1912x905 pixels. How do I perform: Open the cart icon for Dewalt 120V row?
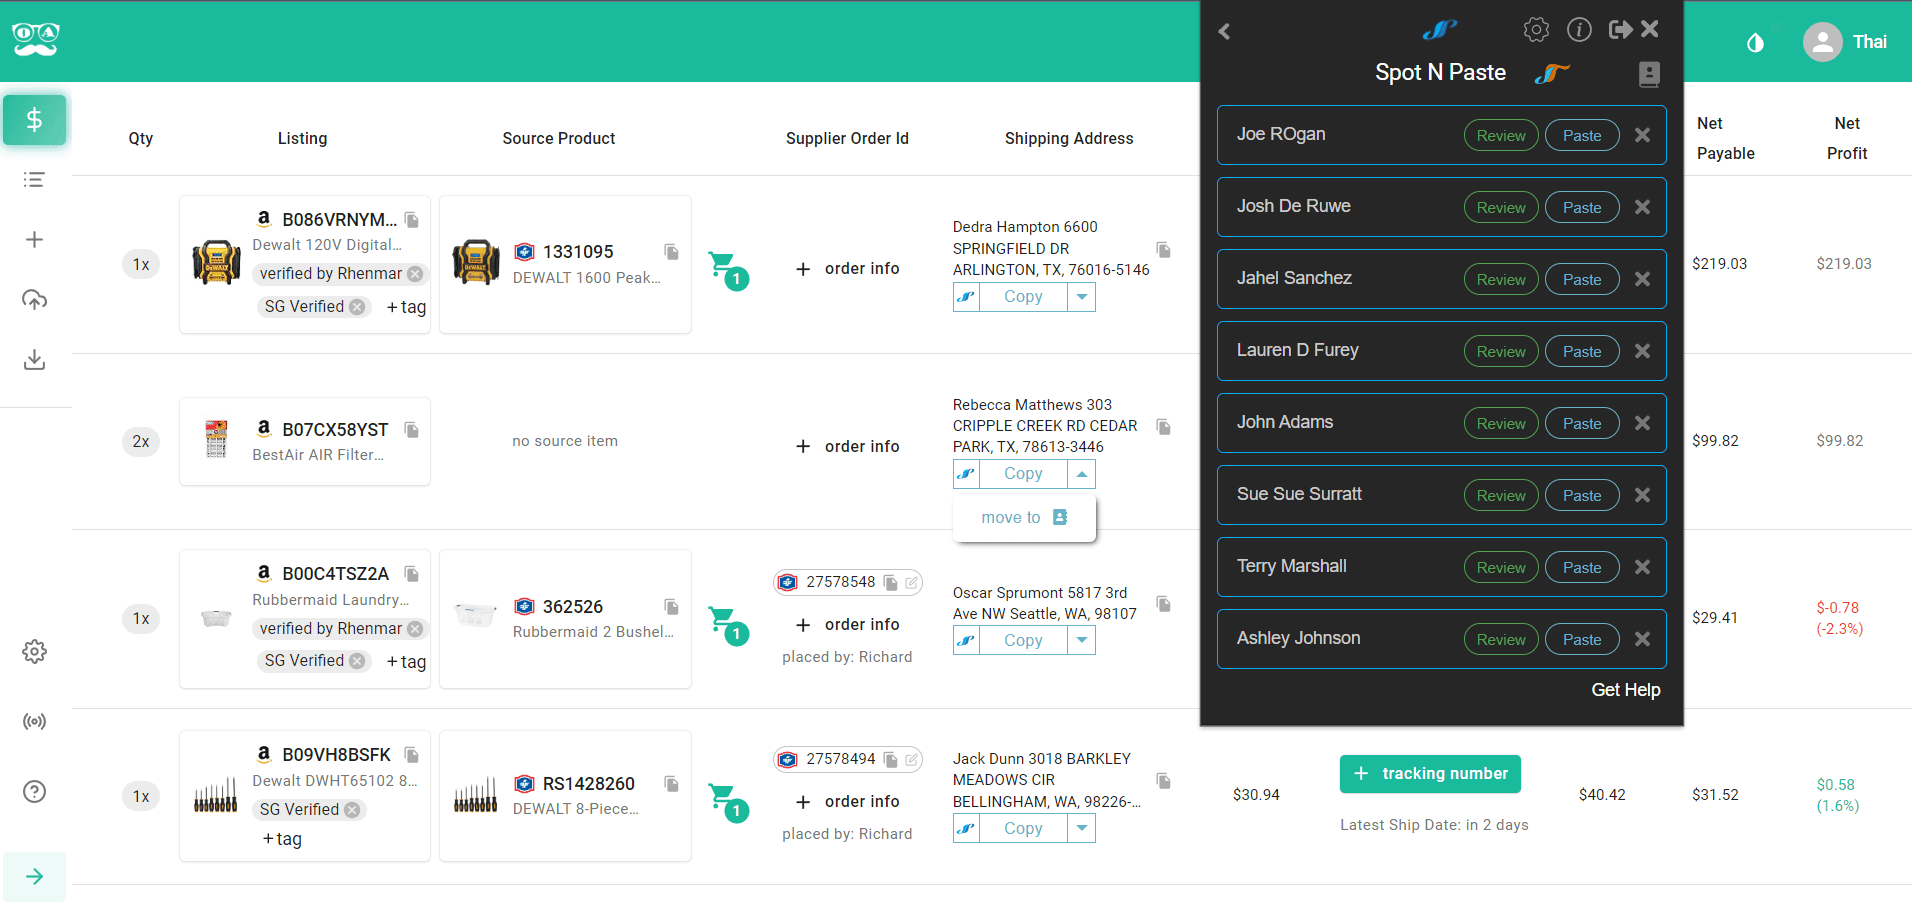coord(727,269)
